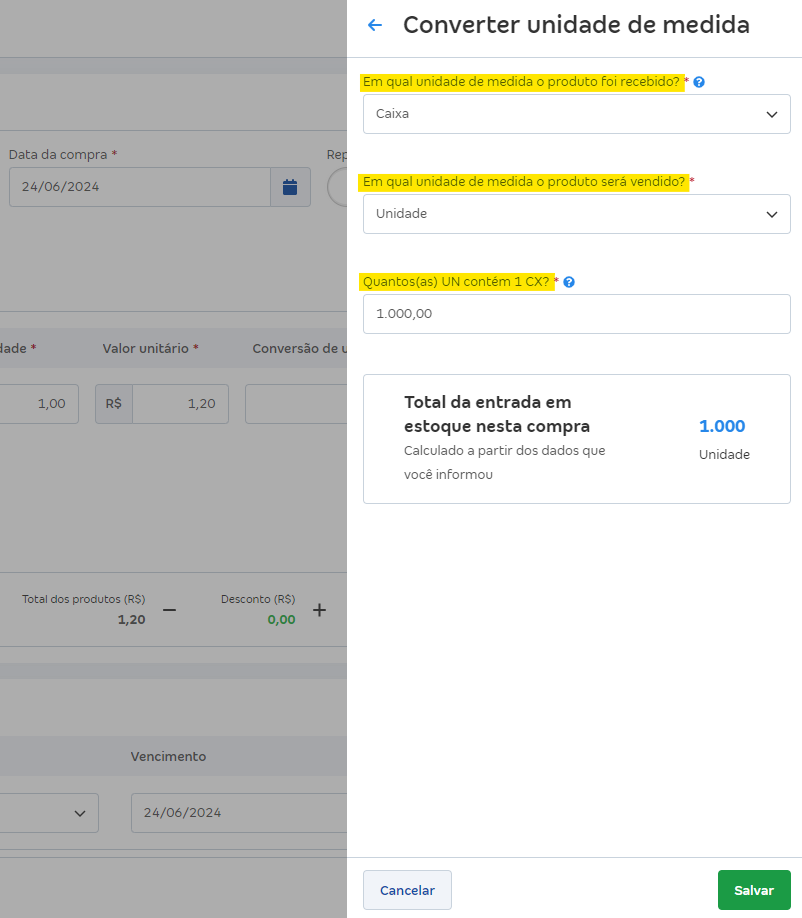This screenshot has width=802, height=918.
Task: Click the 'Vencimento' column header
Action: point(168,756)
